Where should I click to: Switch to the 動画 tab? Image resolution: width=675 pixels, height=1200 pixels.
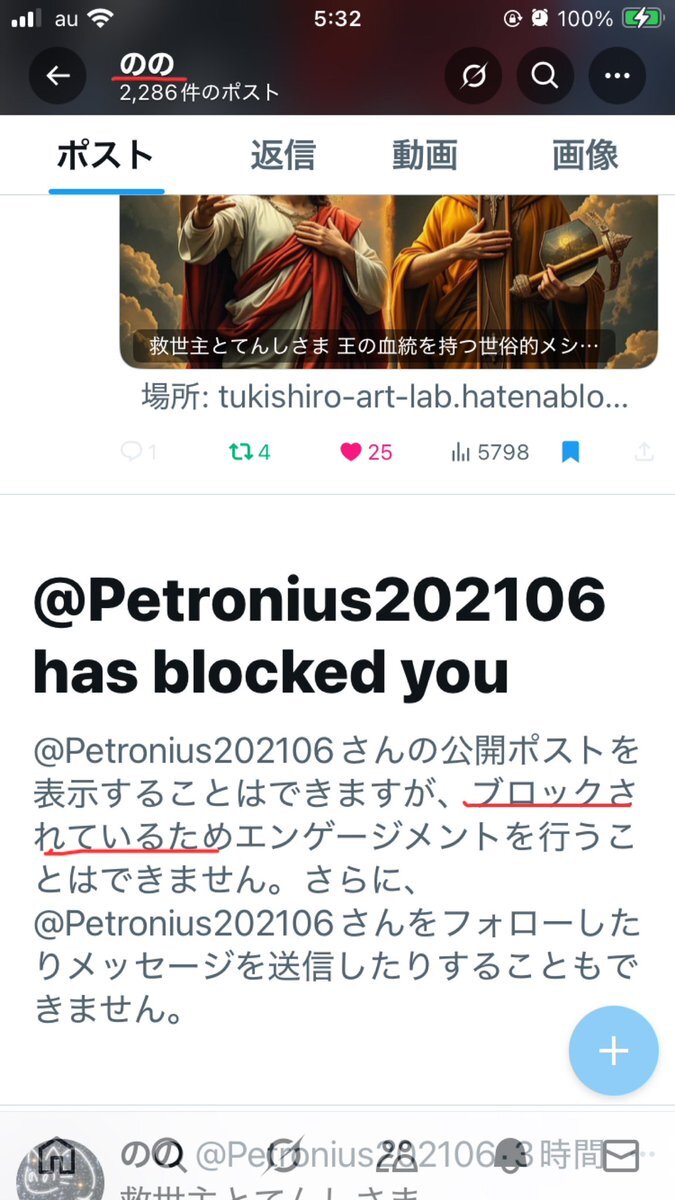click(x=425, y=155)
